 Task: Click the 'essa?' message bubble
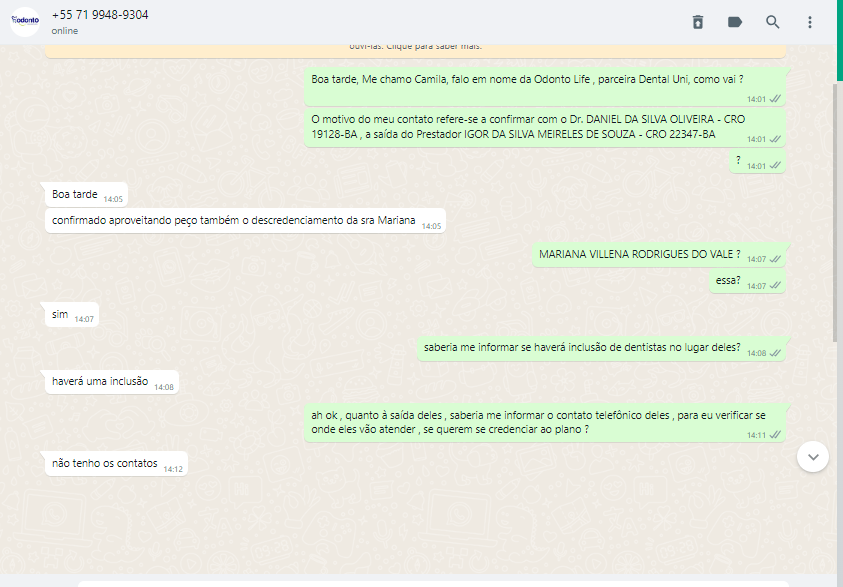pyautogui.click(x=747, y=282)
